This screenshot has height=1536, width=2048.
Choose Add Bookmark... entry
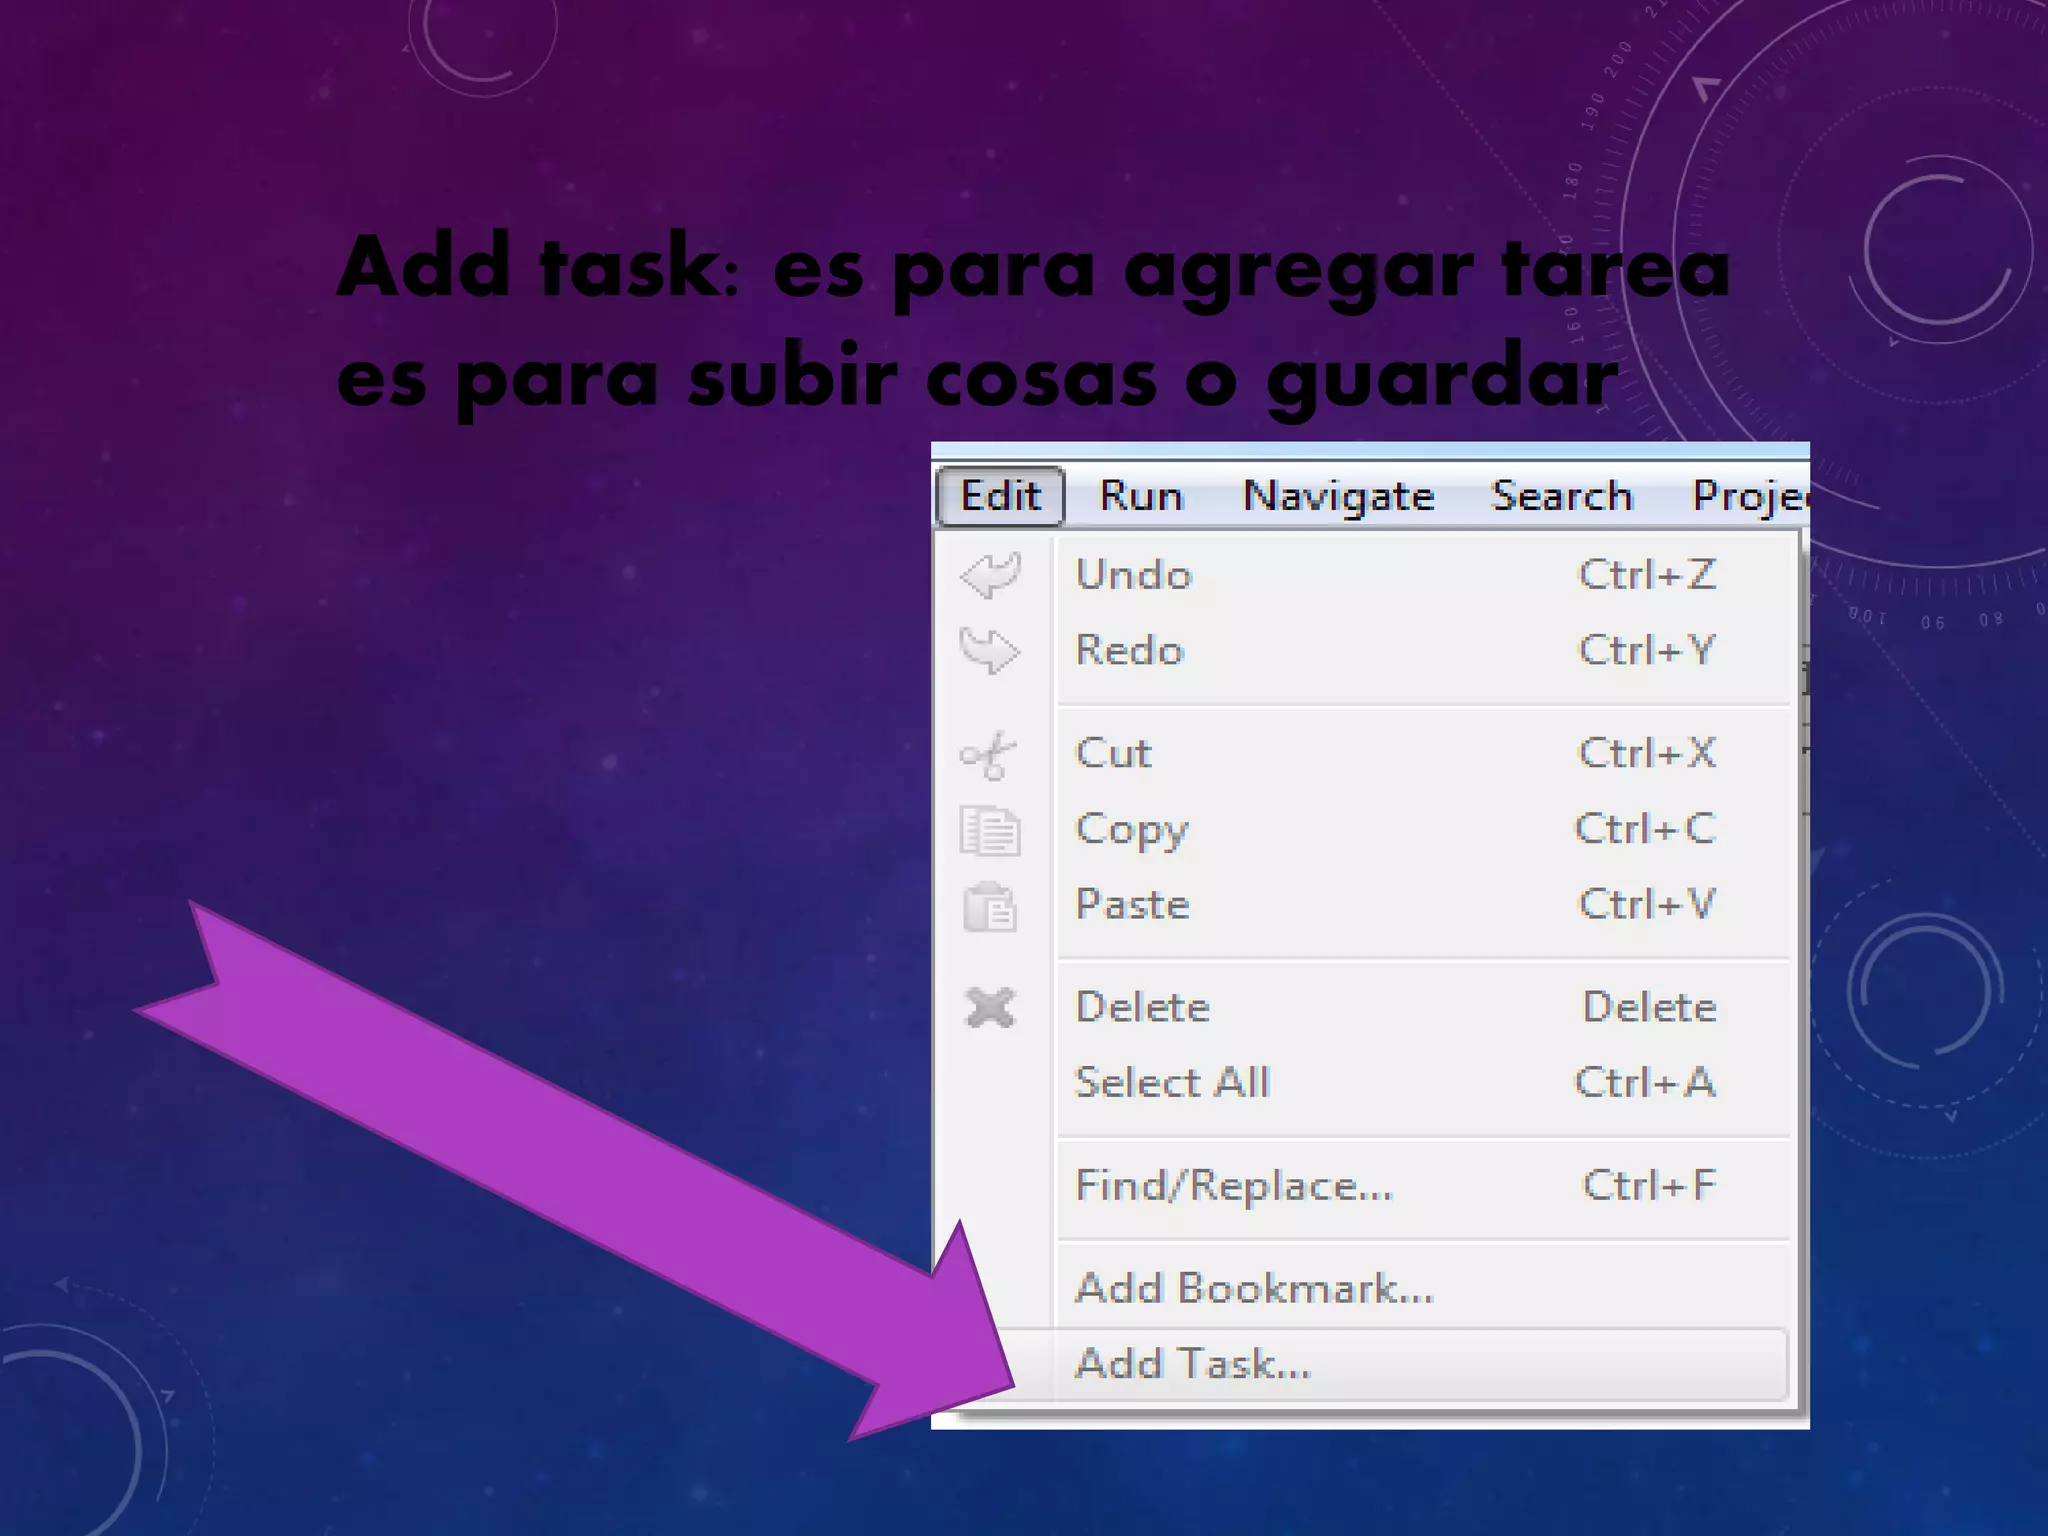click(x=1423, y=1289)
